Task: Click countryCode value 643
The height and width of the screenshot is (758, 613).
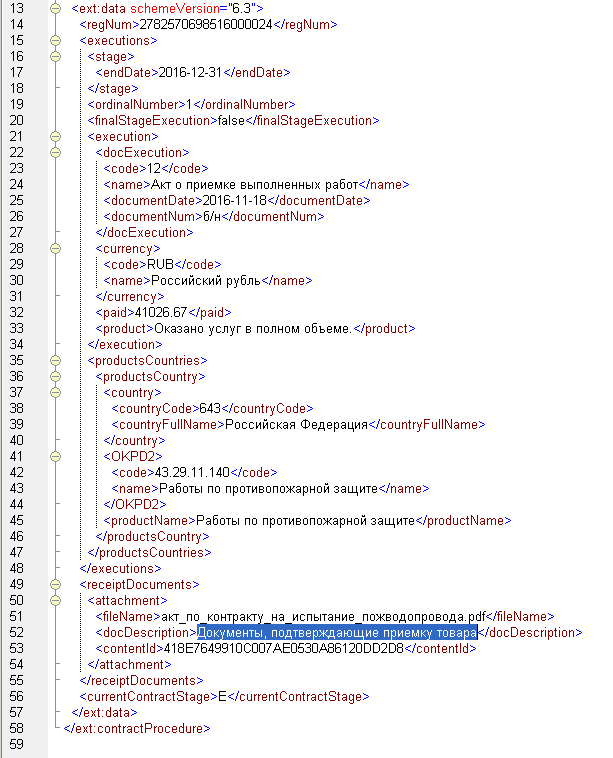Action: tap(210, 408)
